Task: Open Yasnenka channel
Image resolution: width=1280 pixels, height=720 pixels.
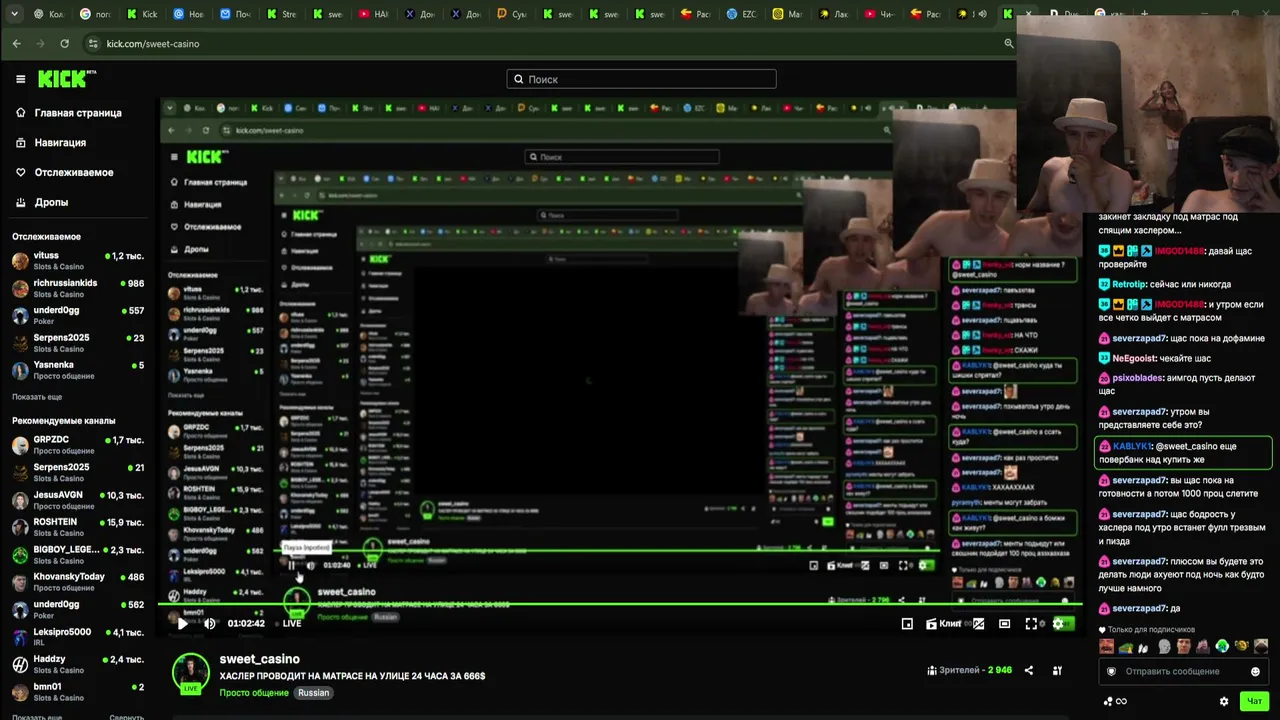Action: pyautogui.click(x=78, y=370)
